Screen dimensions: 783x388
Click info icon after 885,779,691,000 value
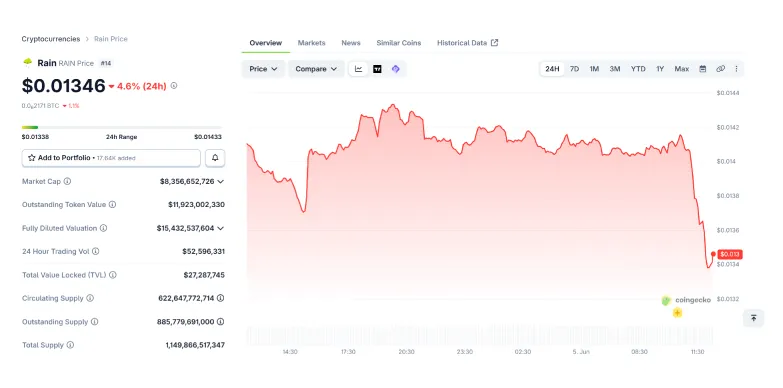(x=220, y=322)
